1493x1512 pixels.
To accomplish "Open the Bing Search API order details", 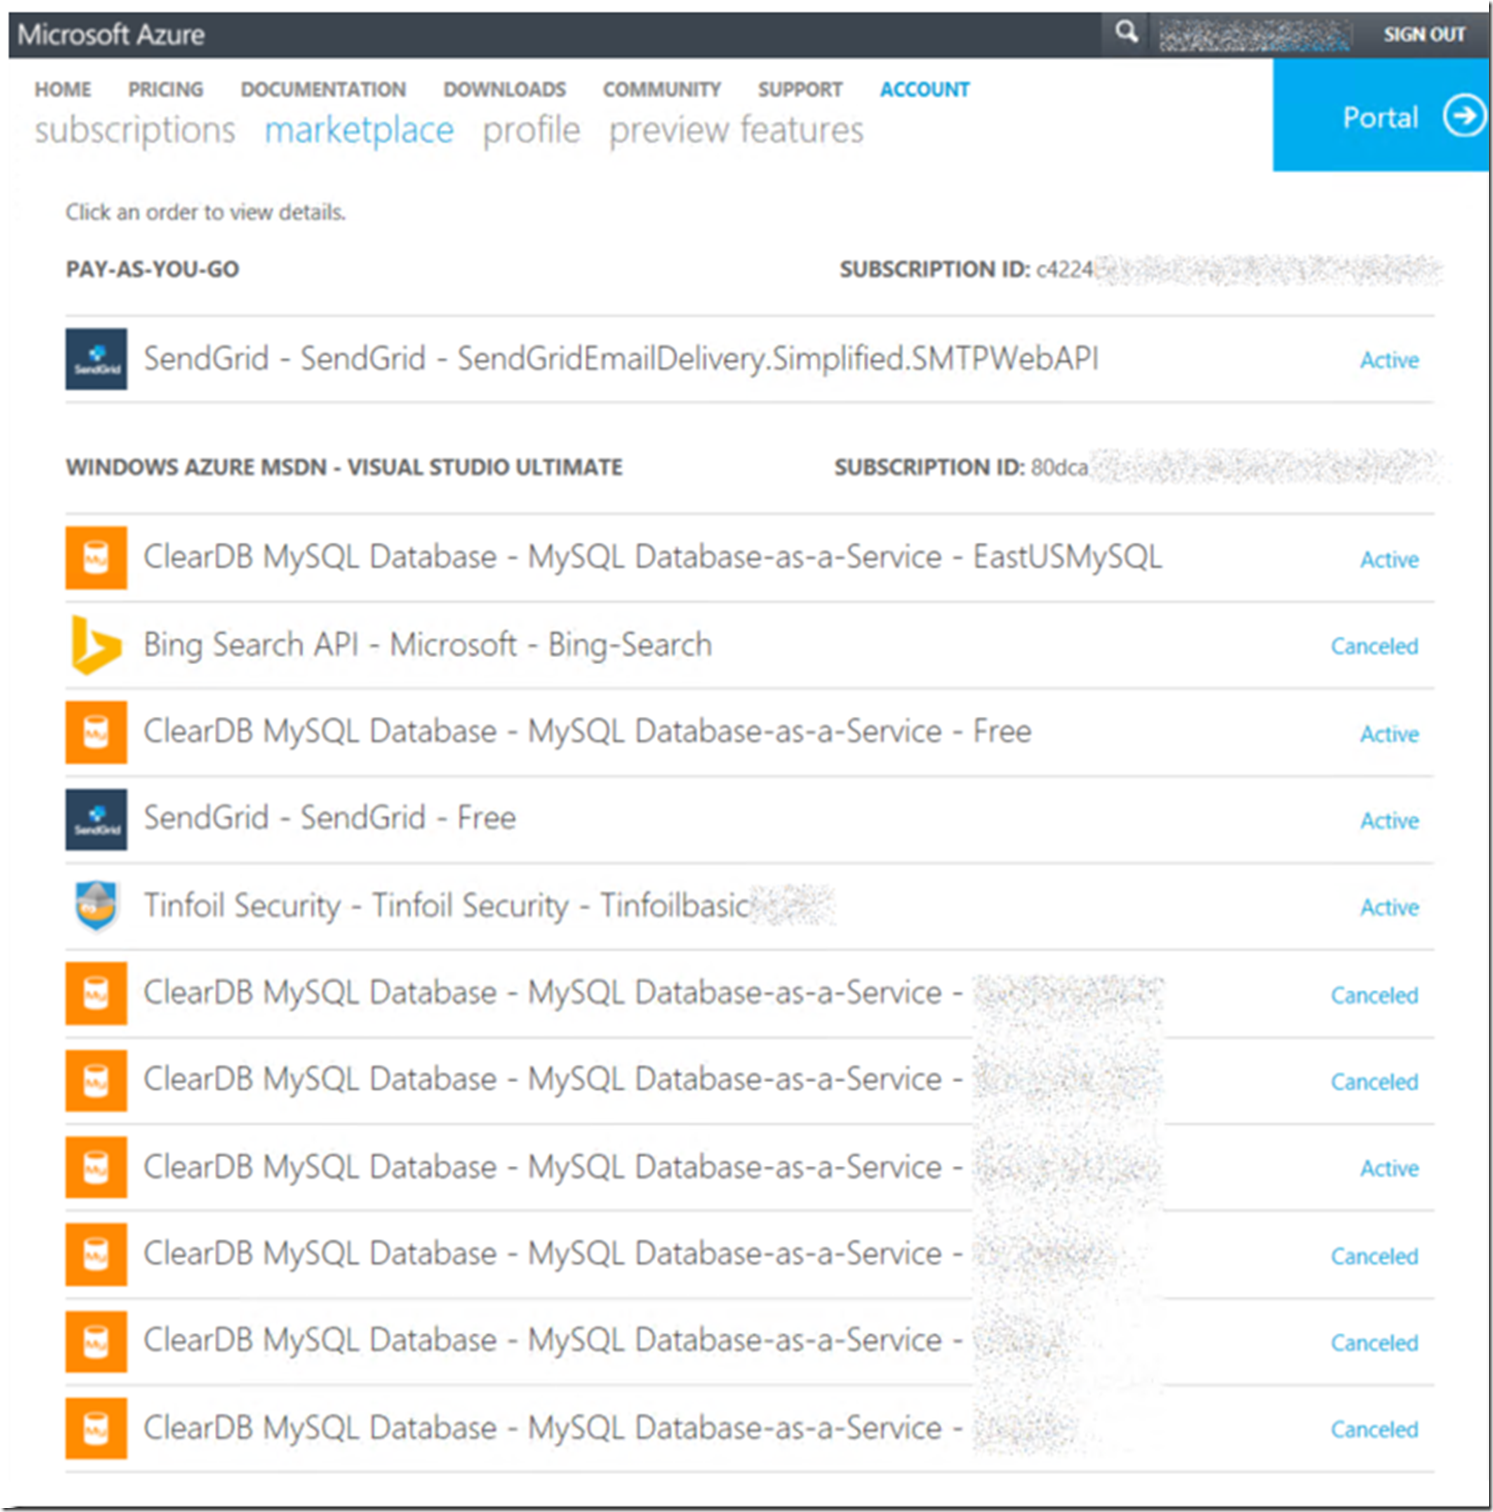I will [x=428, y=645].
